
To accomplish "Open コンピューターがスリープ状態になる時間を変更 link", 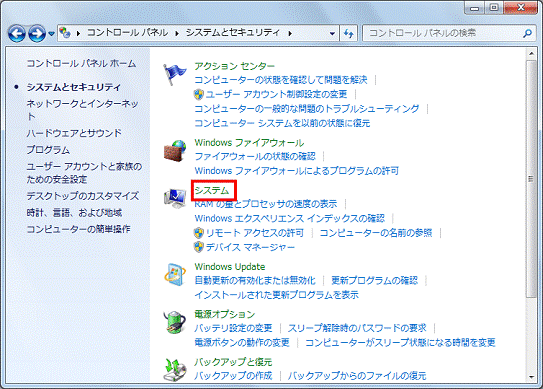I will (x=400, y=343).
